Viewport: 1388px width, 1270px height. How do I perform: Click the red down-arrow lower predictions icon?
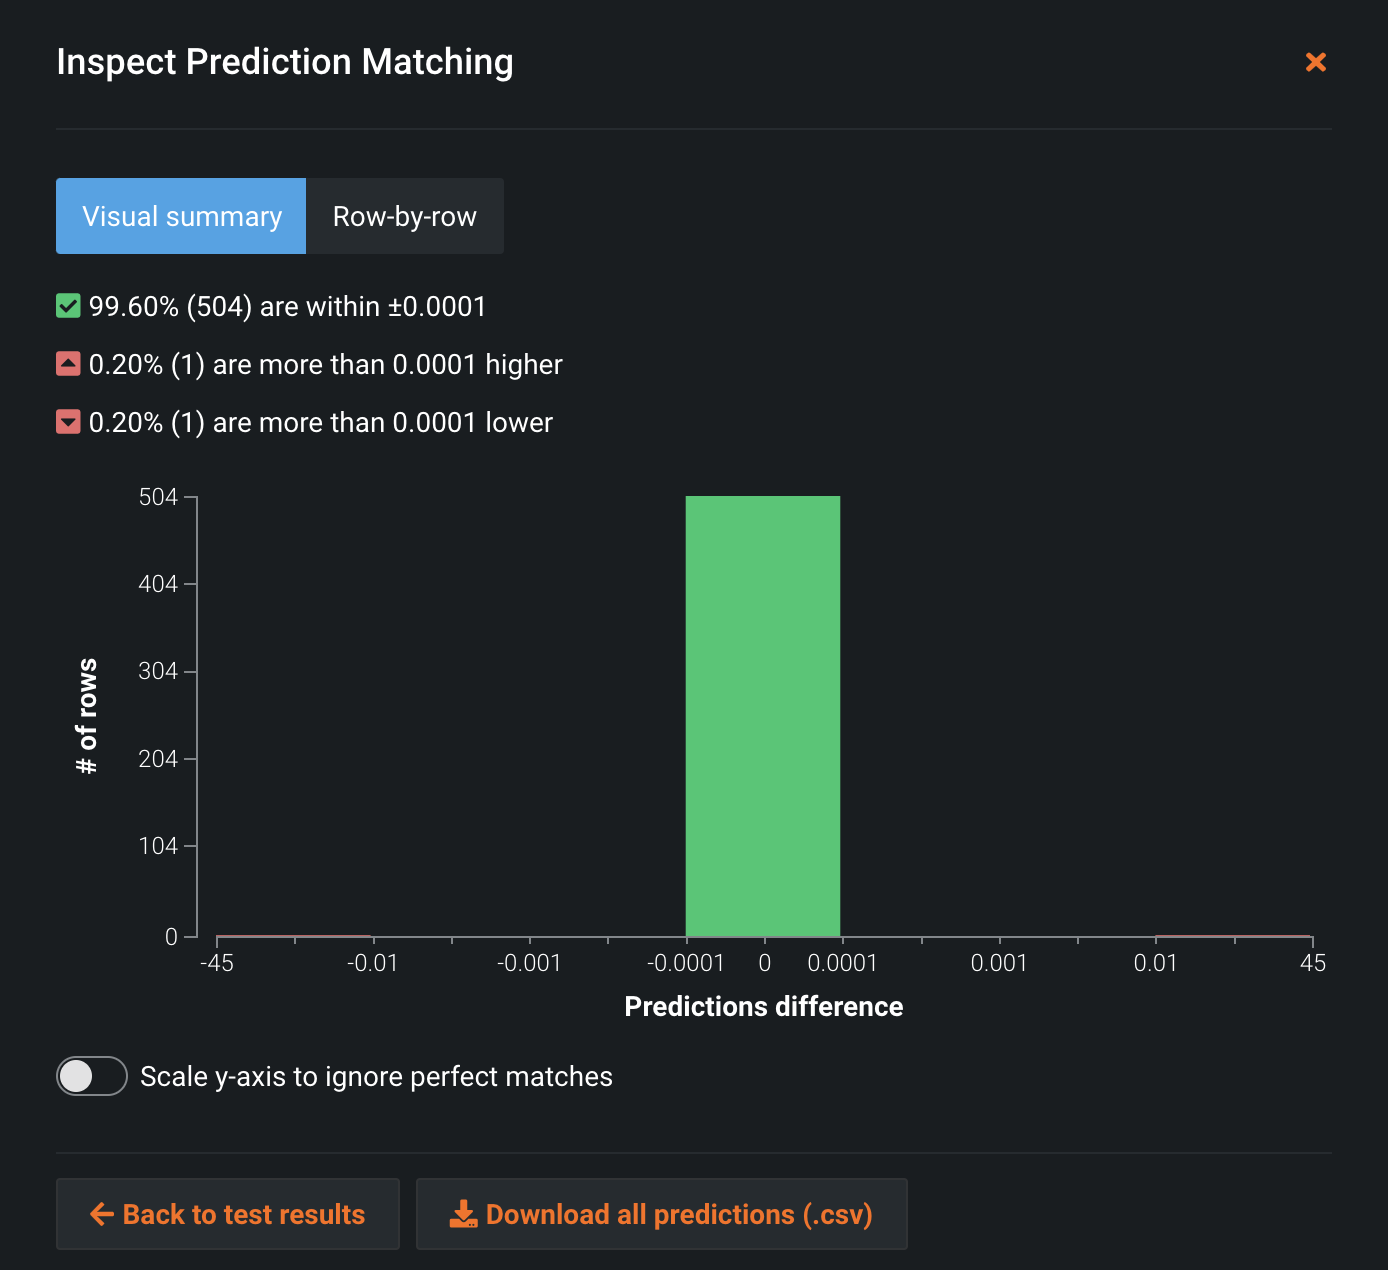click(68, 422)
